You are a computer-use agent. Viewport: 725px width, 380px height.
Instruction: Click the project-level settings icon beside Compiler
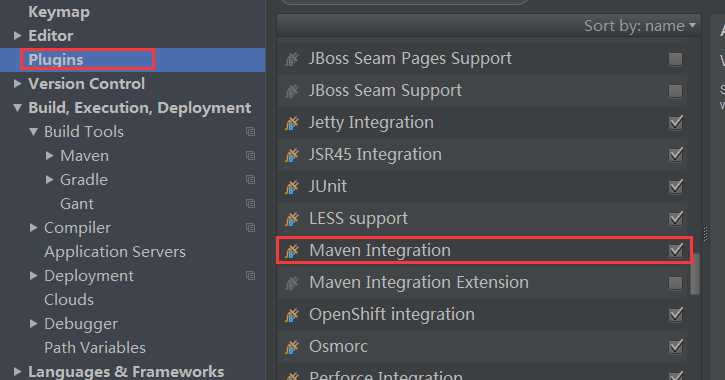point(250,228)
